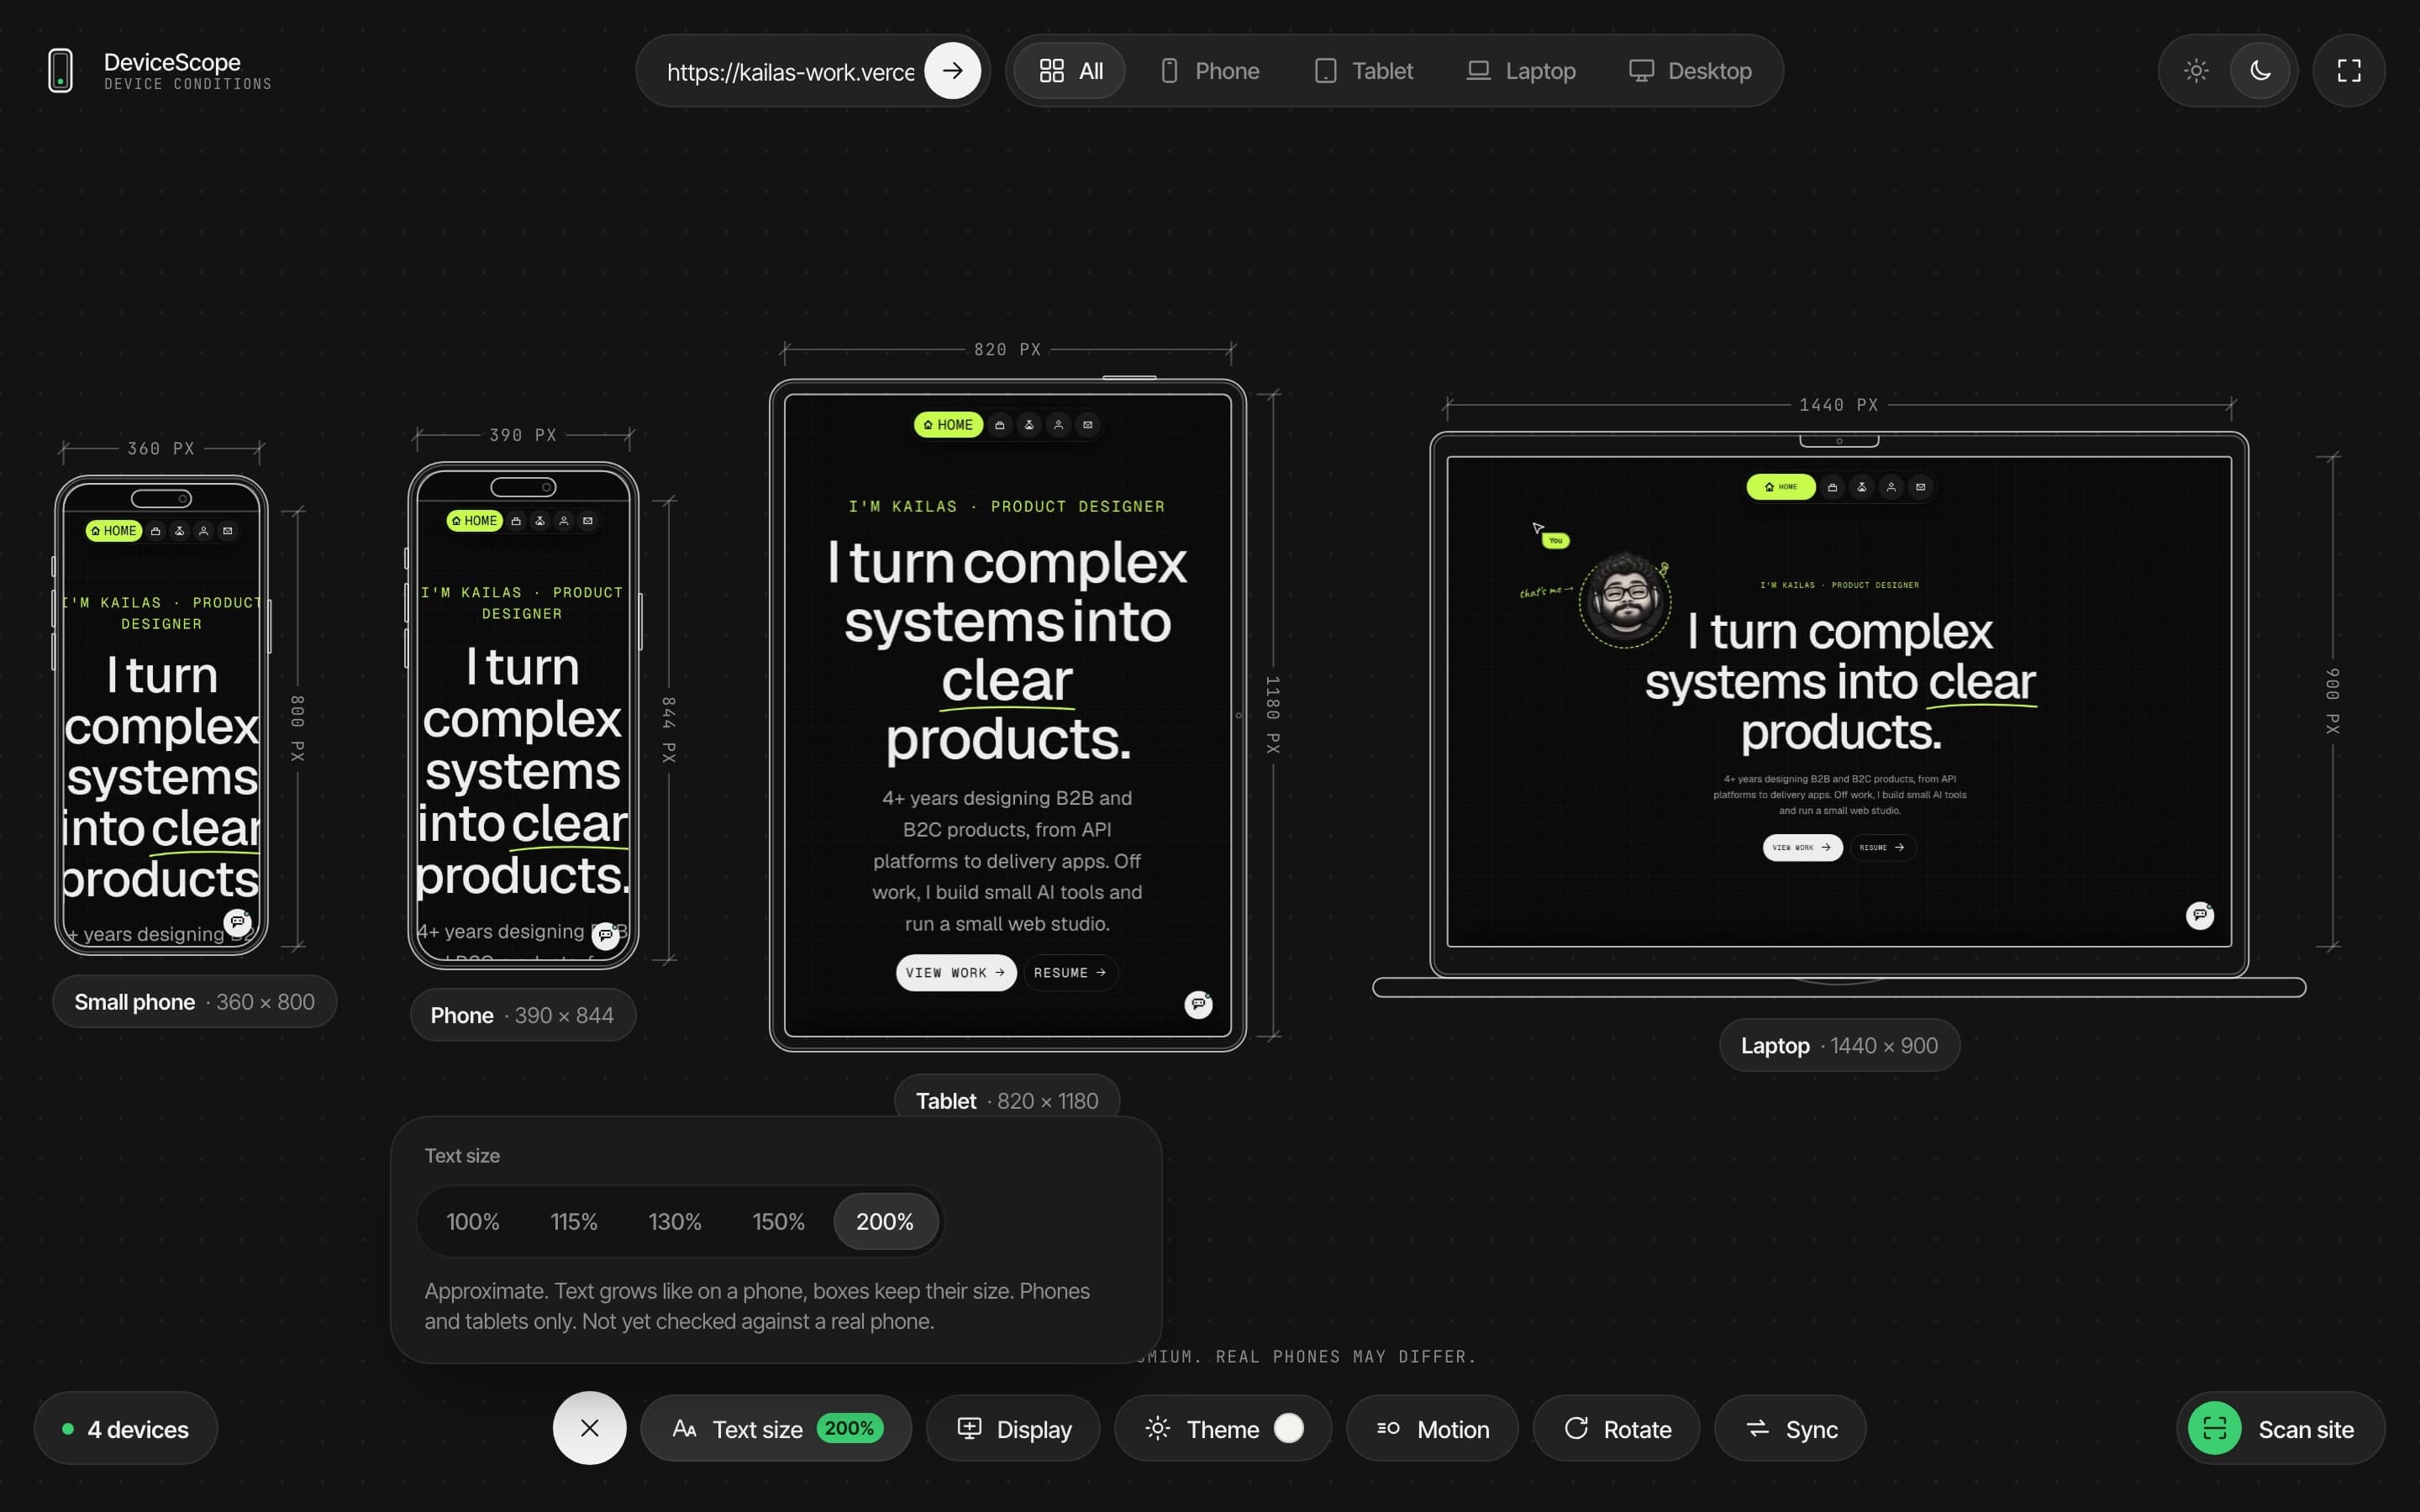Screen dimensions: 2420x1512
Task: Switch to dark mode moon icon
Action: (x=2260, y=70)
